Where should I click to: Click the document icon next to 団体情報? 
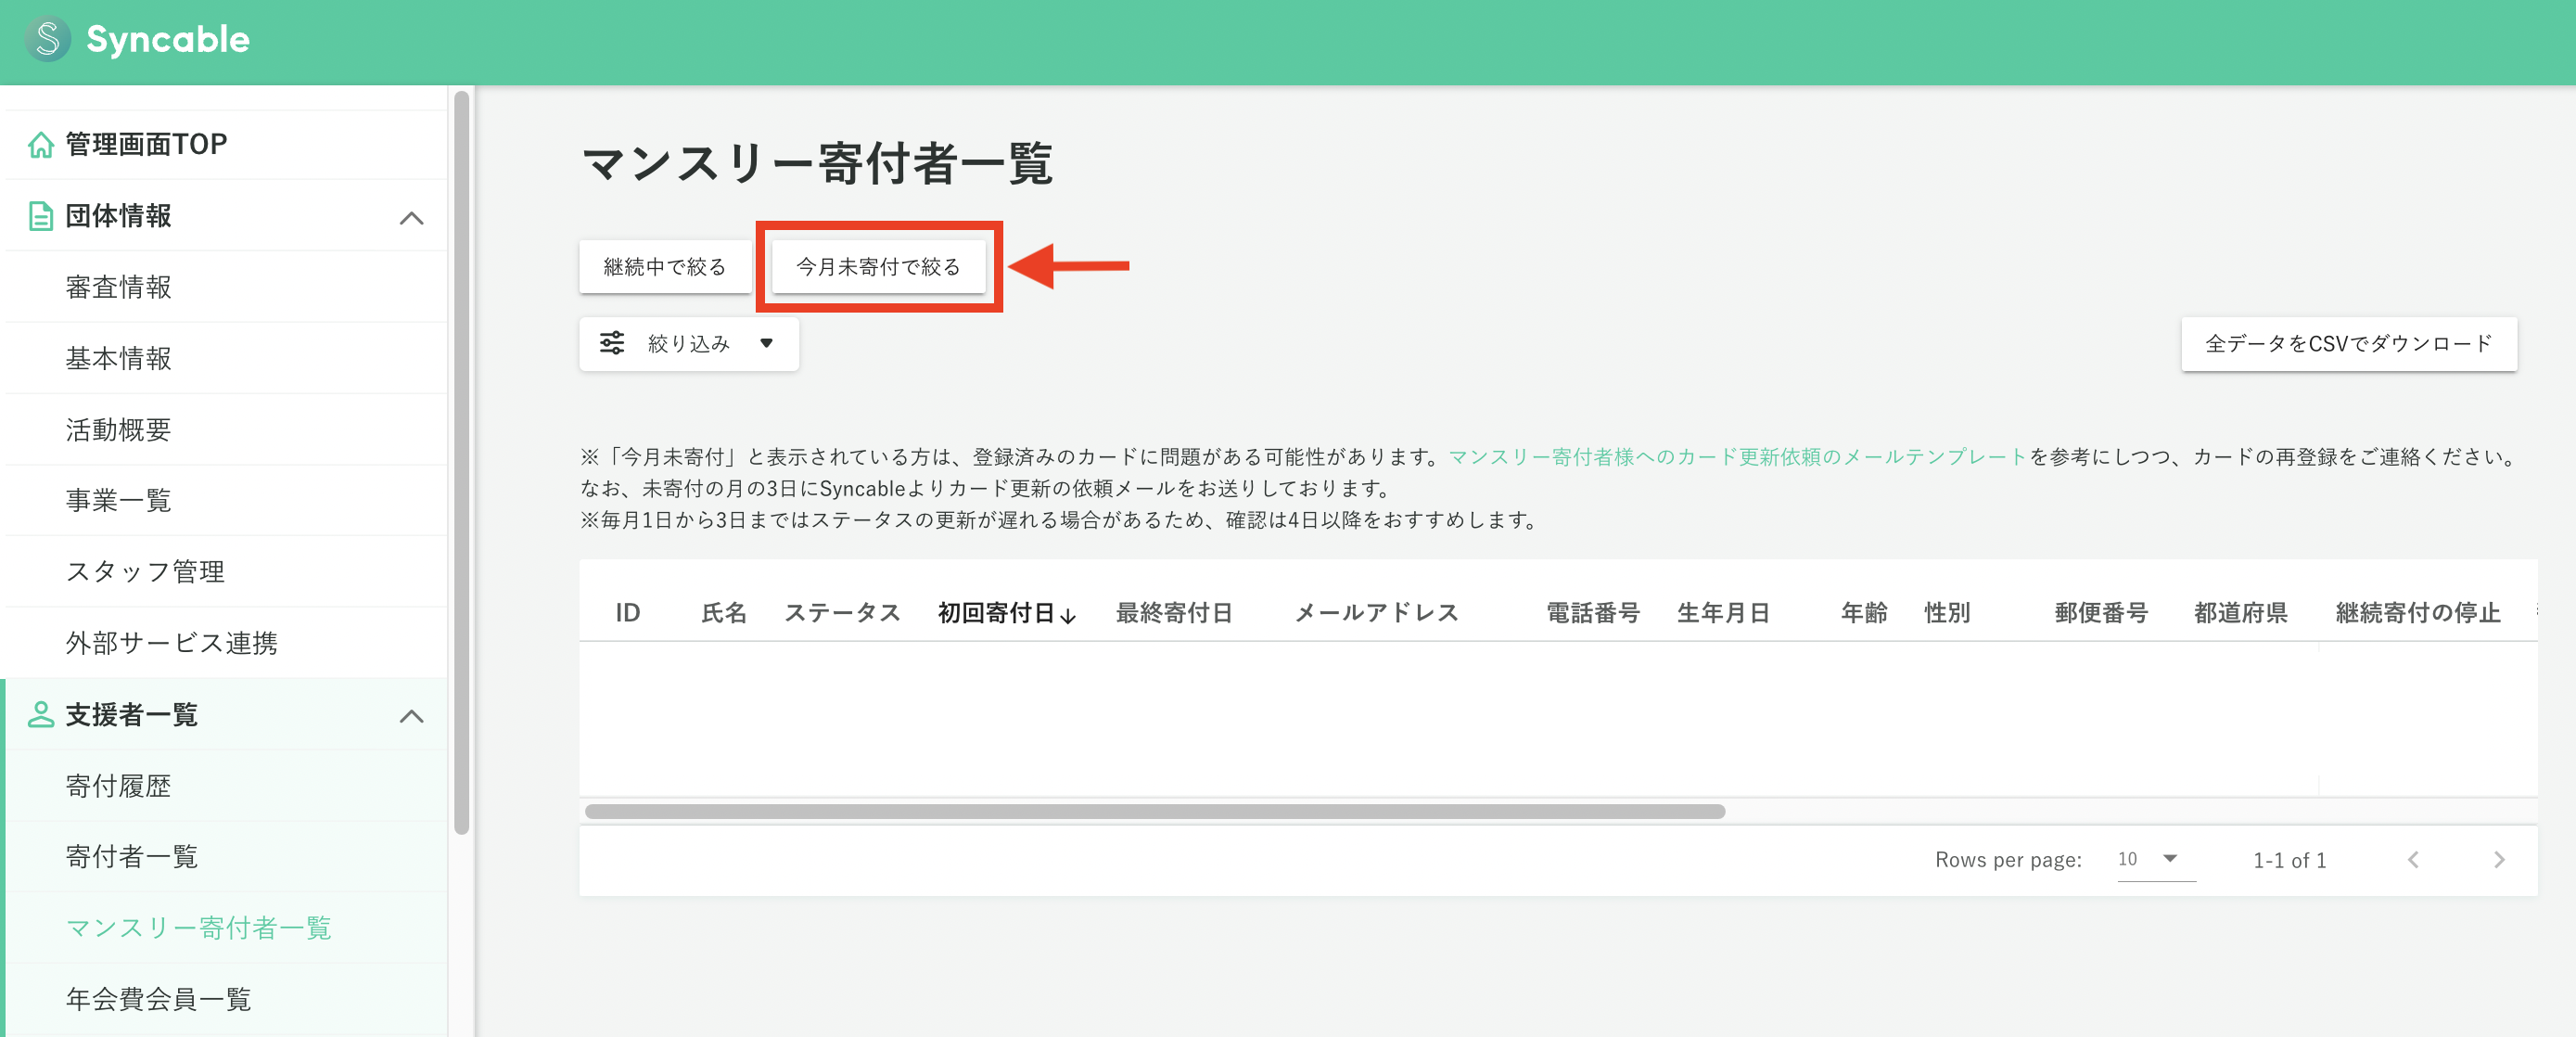click(x=41, y=216)
